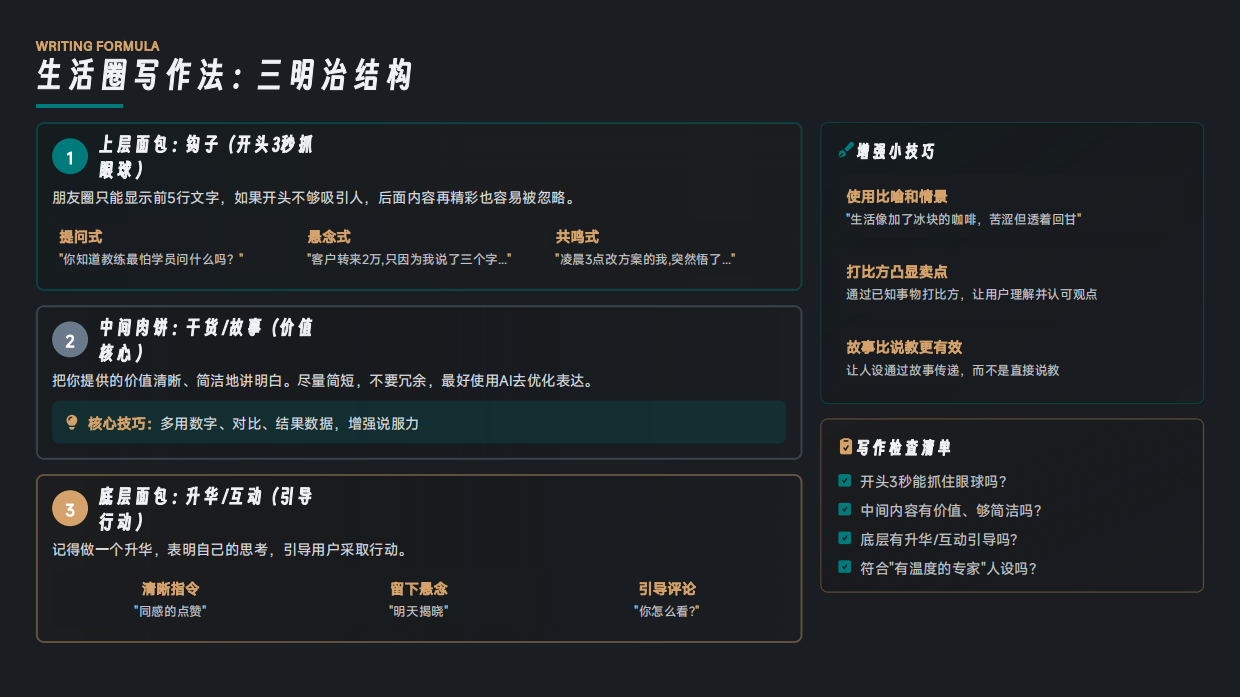The width and height of the screenshot is (1240, 697).
Task: Select the 共鸣式 heading
Action: click(577, 237)
